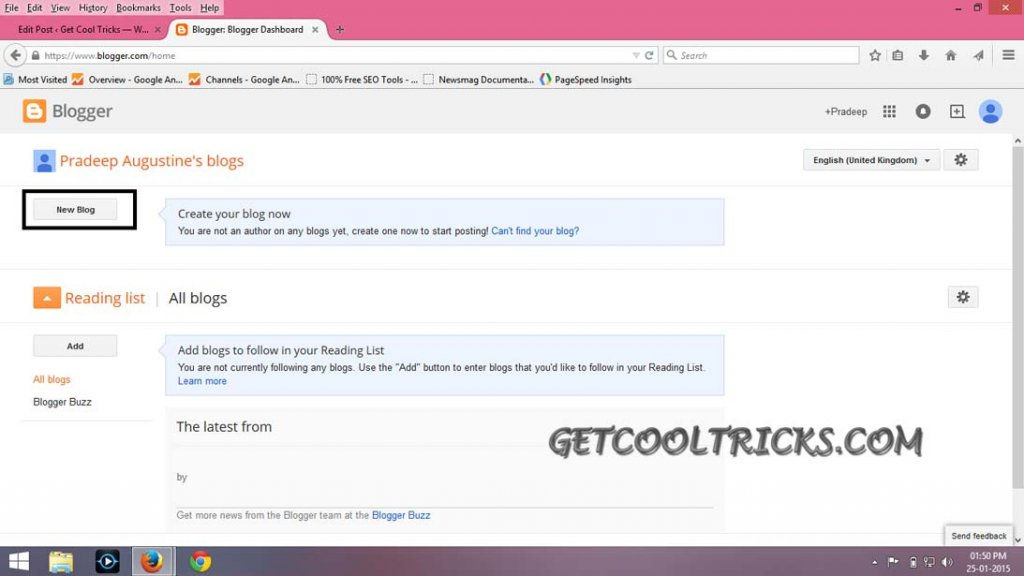Open Pradeep Augustine's blogs heading link

[152, 161]
